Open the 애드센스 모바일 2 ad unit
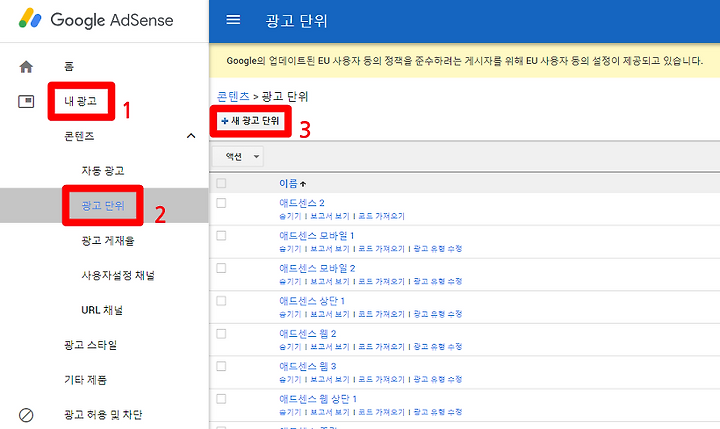Viewport: 720px width, 429px height. (x=317, y=268)
